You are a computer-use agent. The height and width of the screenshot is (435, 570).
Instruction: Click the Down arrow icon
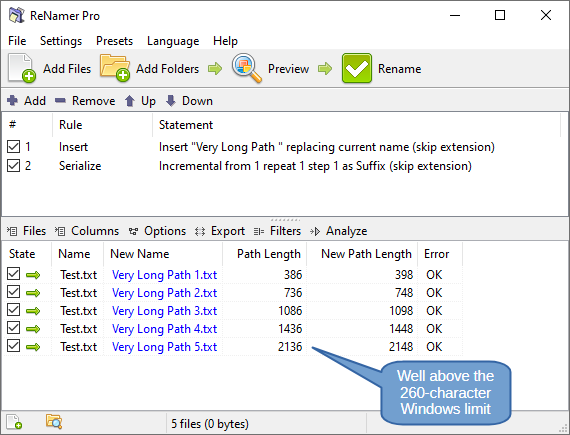click(x=170, y=101)
